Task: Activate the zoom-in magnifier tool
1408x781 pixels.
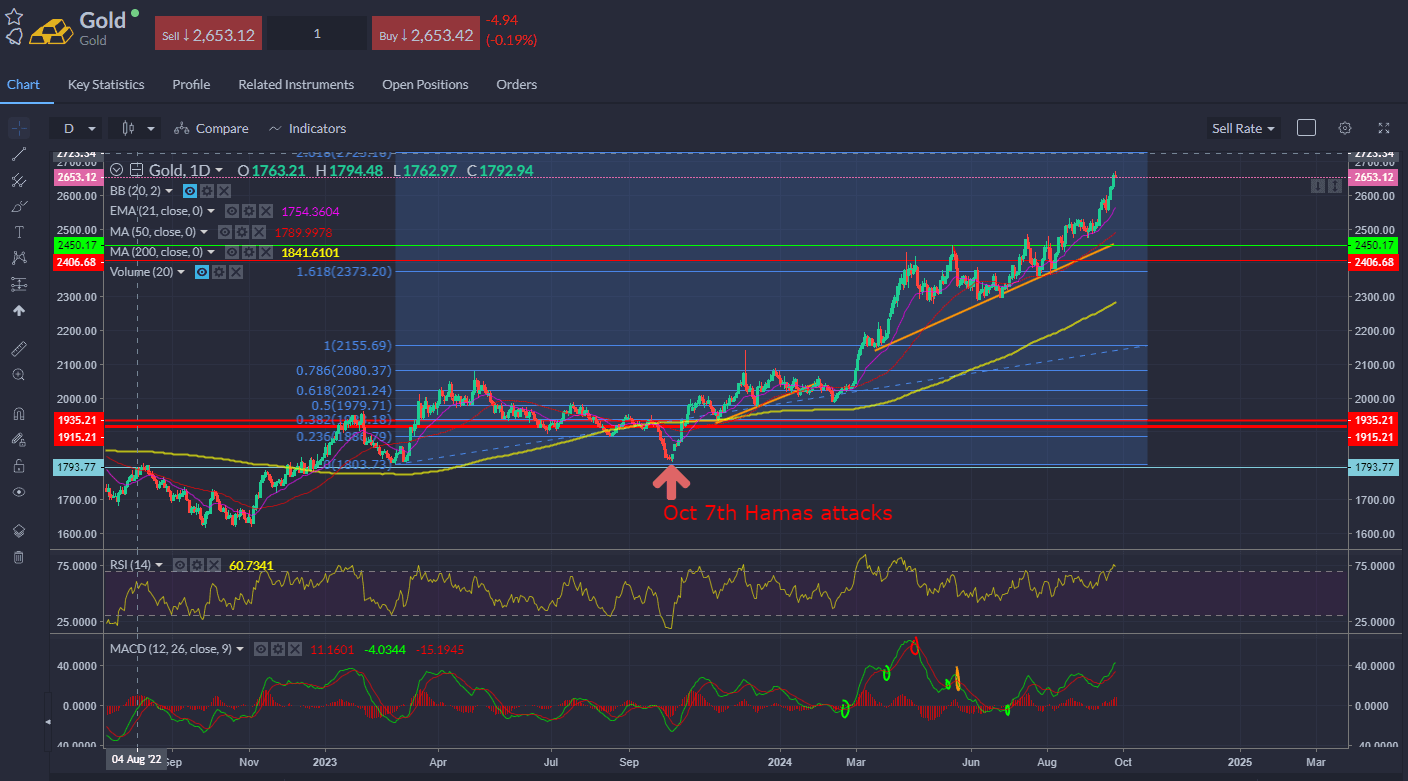Action: [18, 374]
